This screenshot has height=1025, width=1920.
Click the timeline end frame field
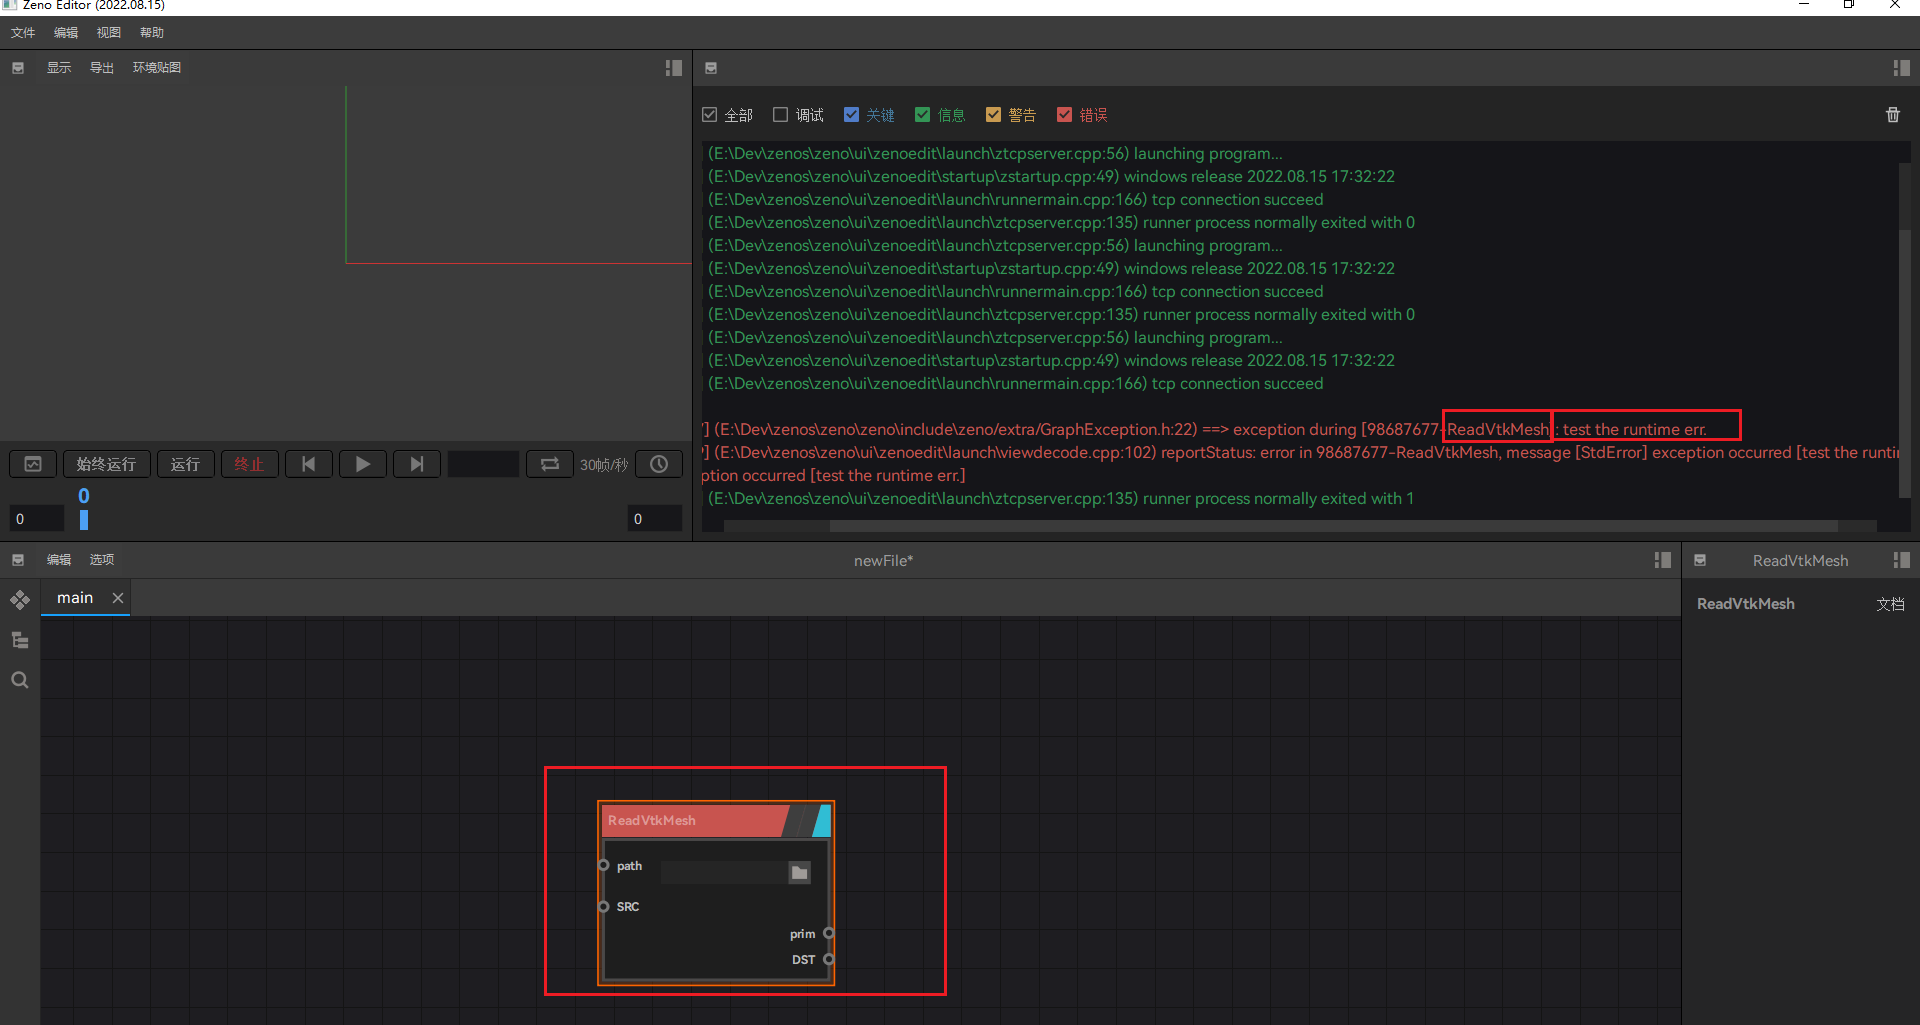655,519
